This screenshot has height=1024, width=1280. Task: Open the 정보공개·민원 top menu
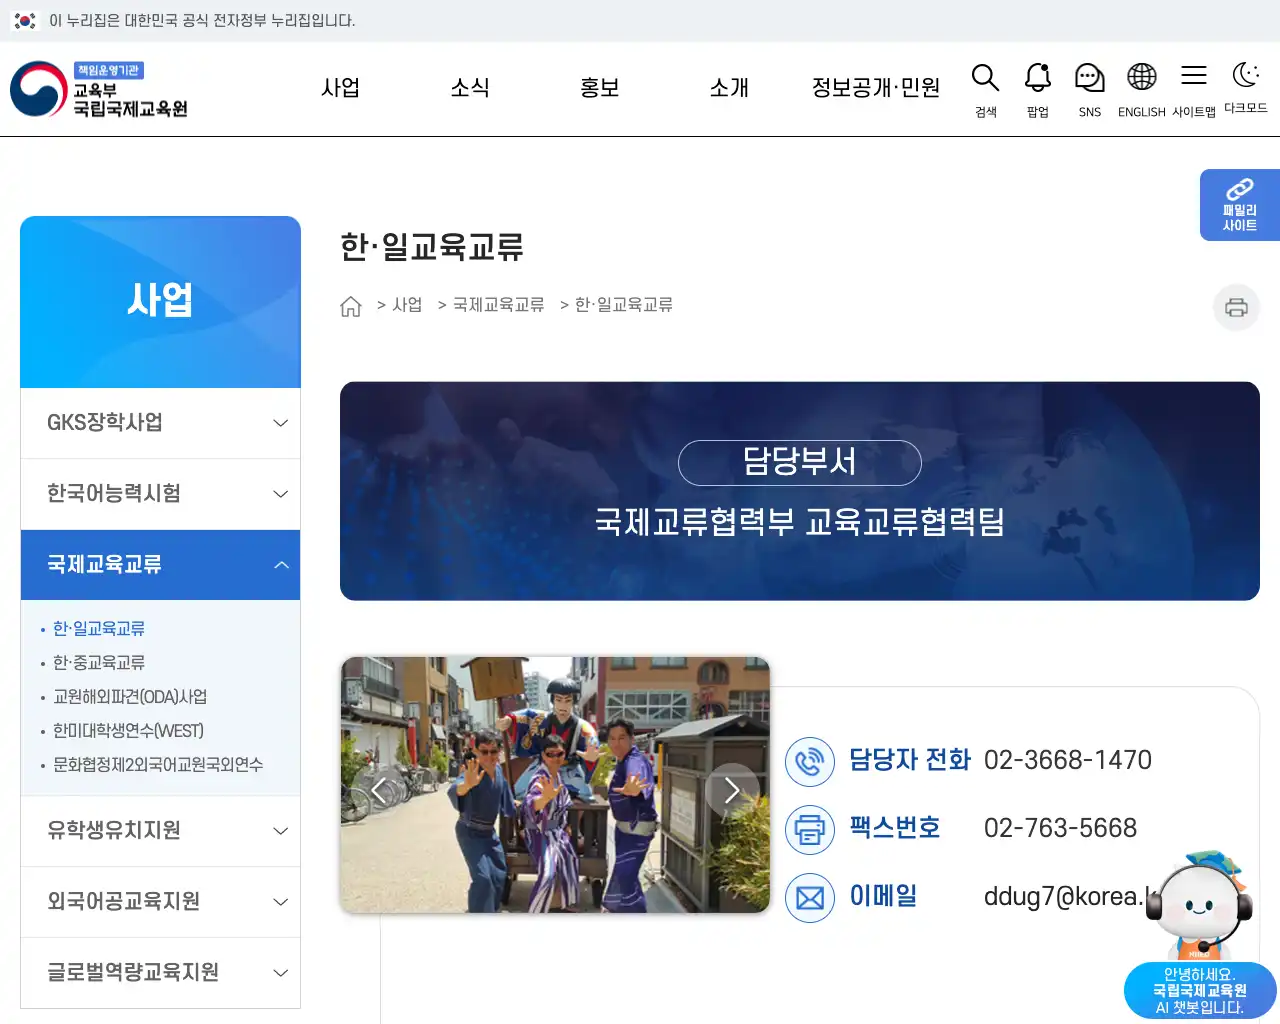click(x=876, y=88)
